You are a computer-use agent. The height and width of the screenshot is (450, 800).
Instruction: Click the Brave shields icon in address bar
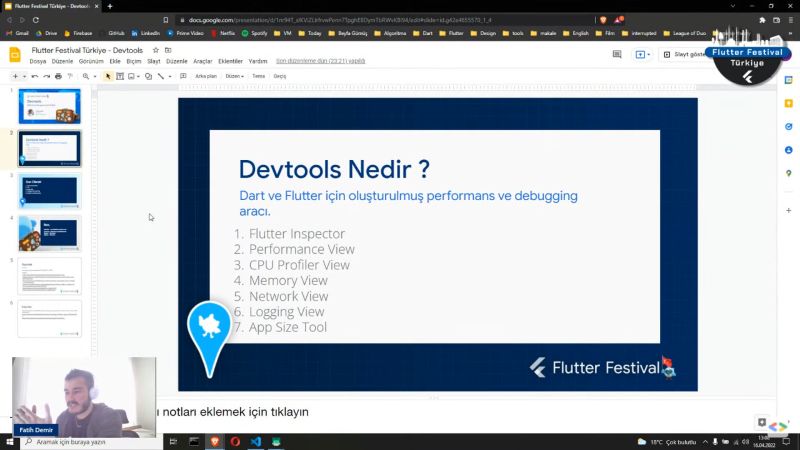pos(603,20)
